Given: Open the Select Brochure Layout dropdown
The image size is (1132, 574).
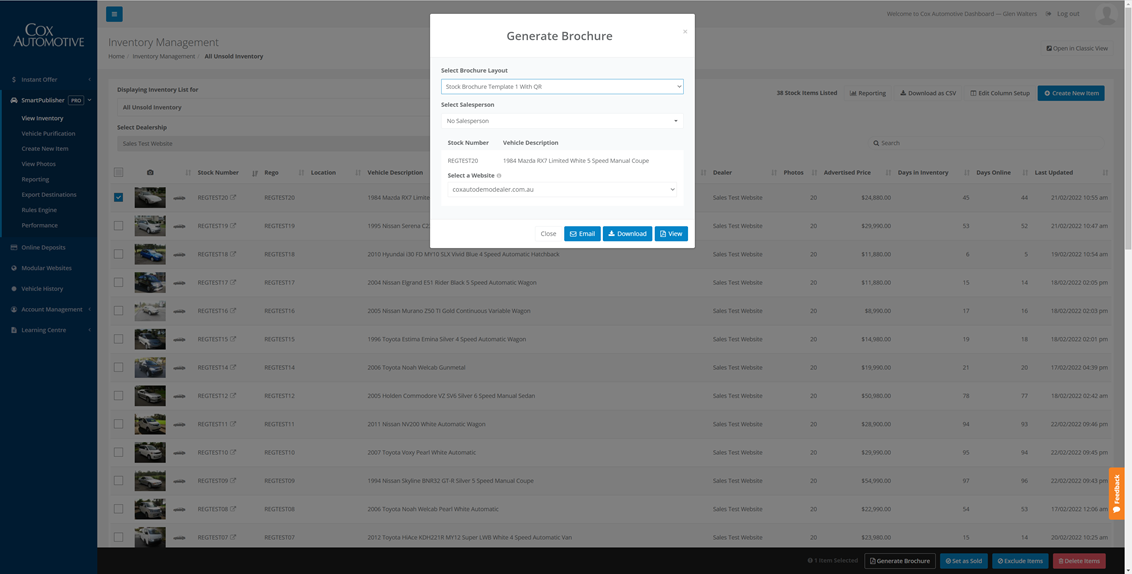Looking at the screenshot, I should (562, 87).
